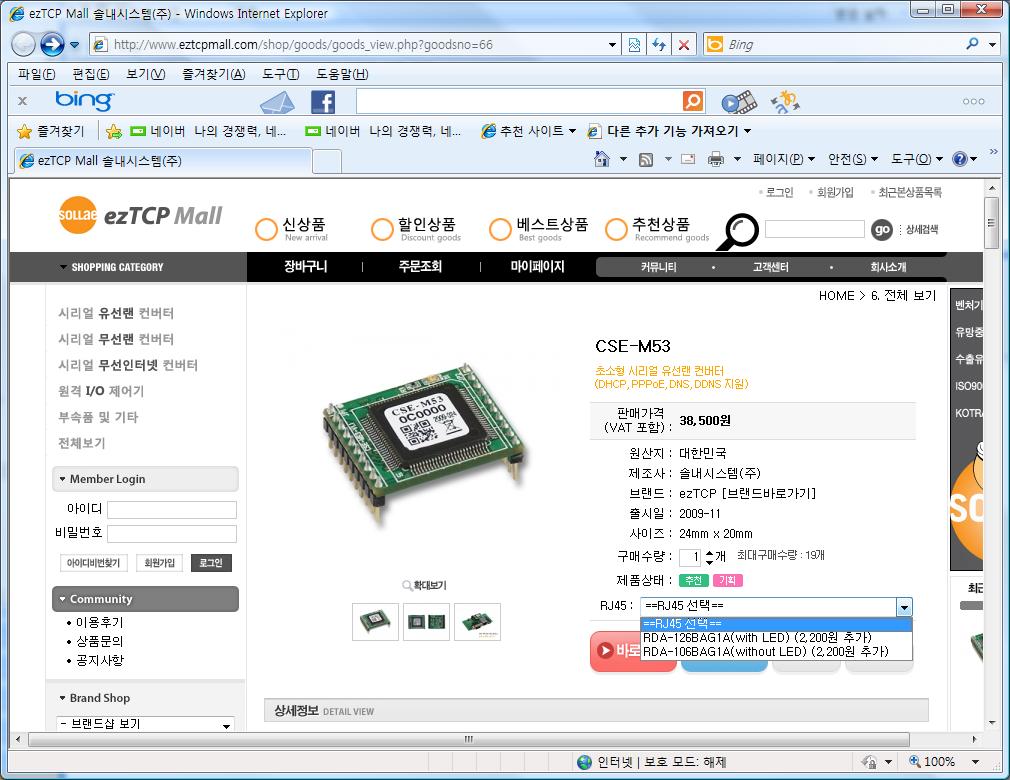The width and height of the screenshot is (1010, 780).
Task: Open the Bing toolbar mail envelope icon
Action: coord(278,102)
